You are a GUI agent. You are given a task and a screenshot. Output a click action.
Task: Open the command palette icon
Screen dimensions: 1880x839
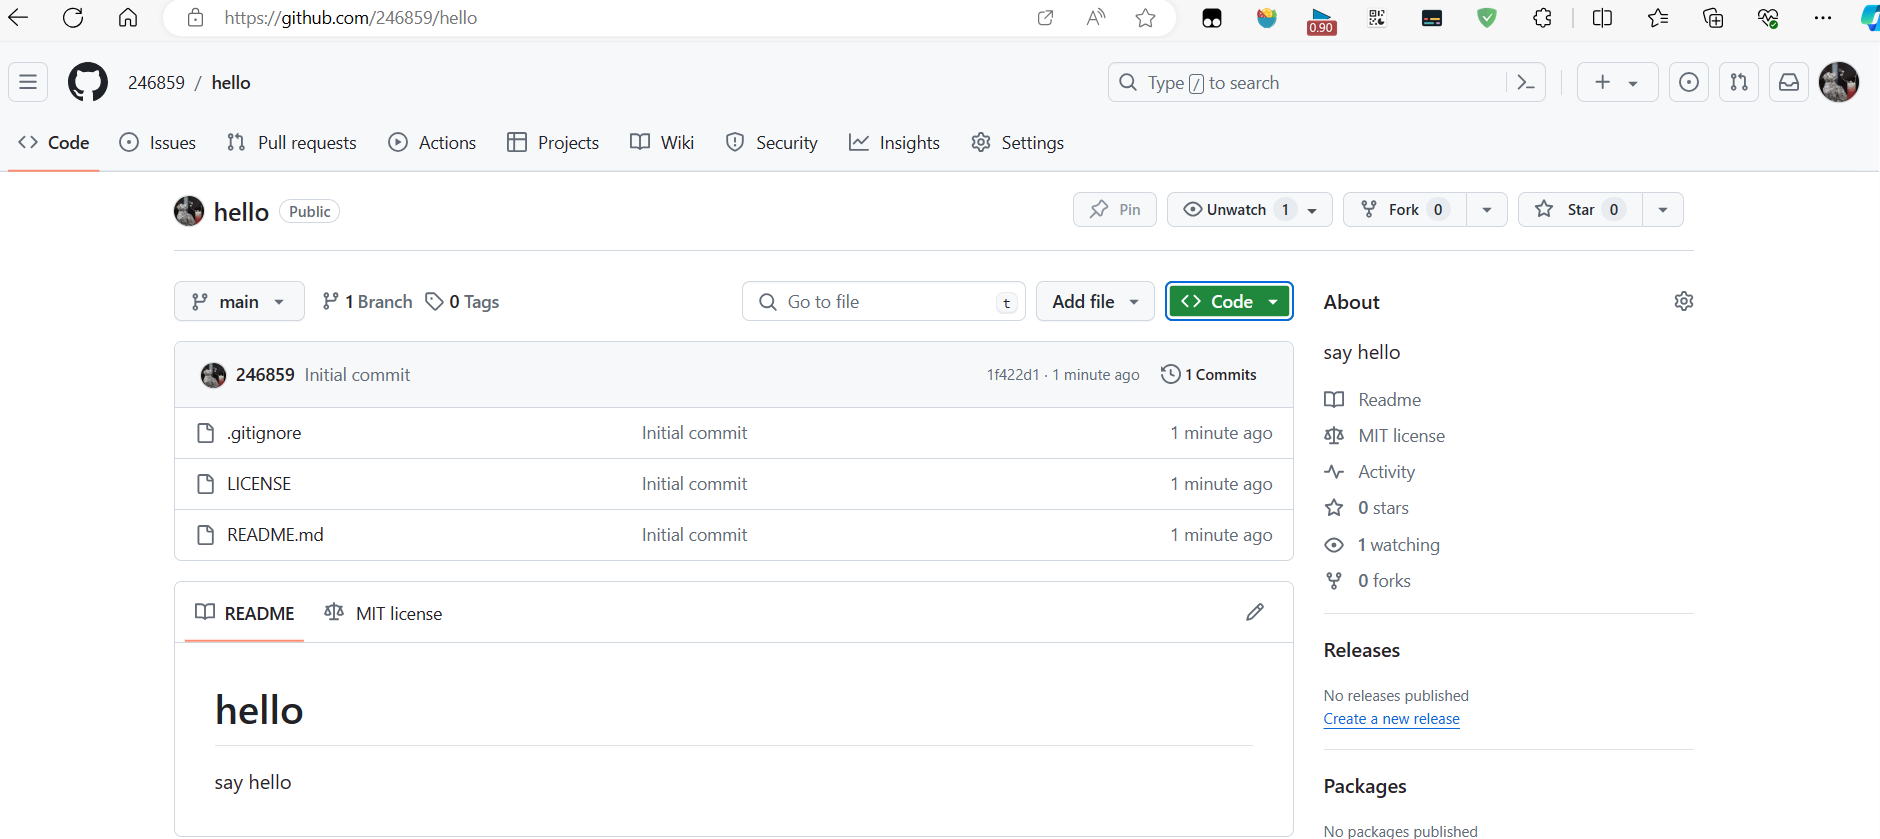1525,82
